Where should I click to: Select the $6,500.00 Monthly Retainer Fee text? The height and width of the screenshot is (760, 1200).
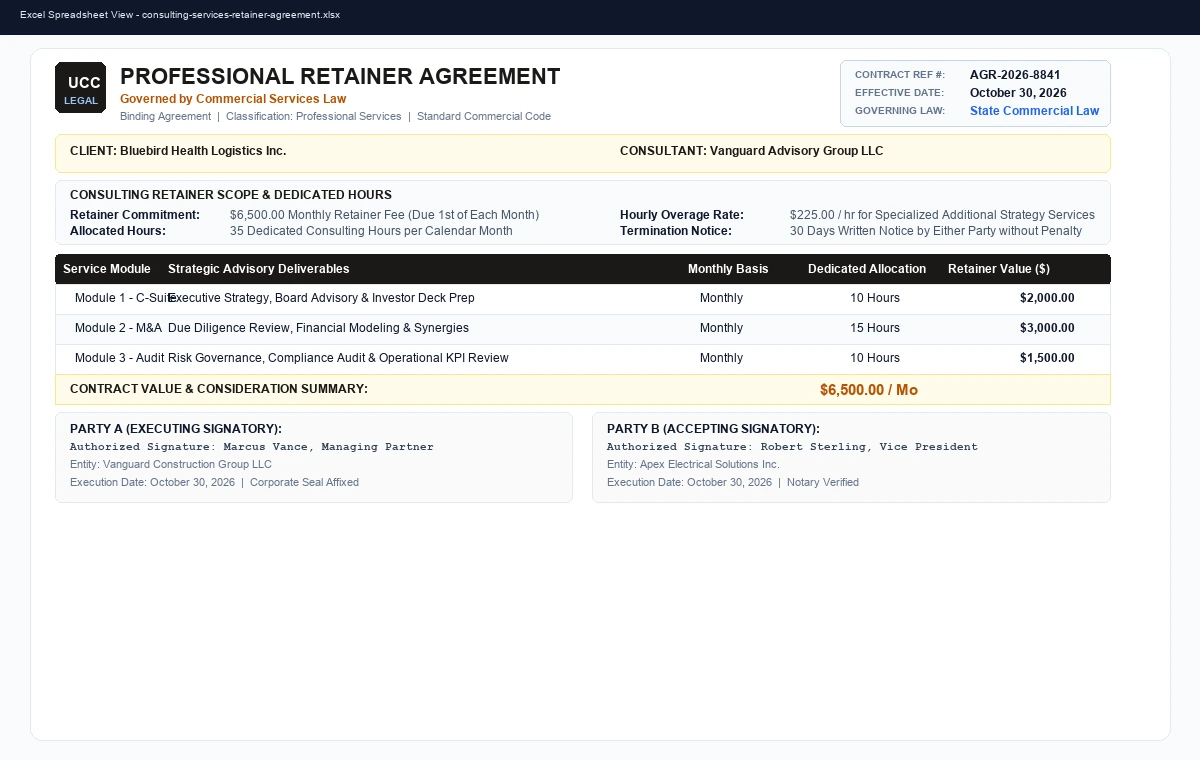point(384,215)
